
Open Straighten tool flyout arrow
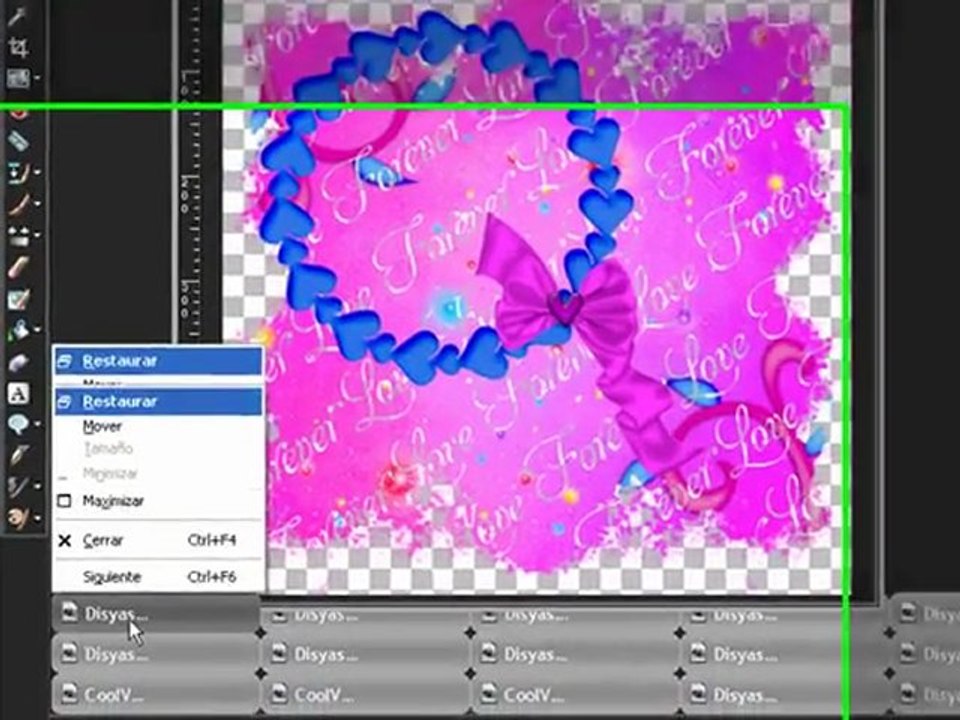[x=37, y=78]
